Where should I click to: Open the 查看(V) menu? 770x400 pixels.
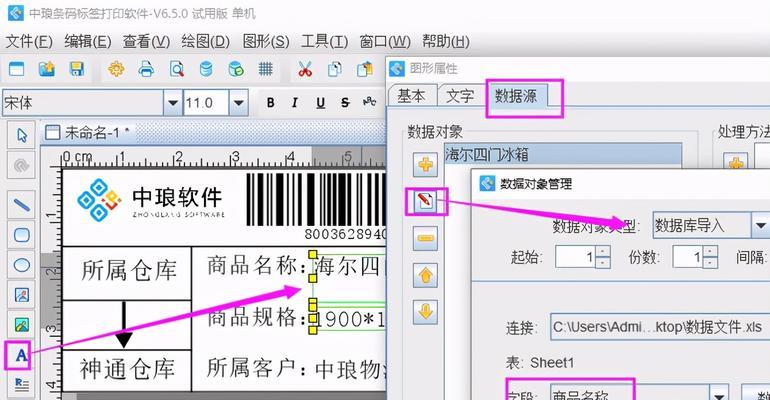(x=146, y=42)
